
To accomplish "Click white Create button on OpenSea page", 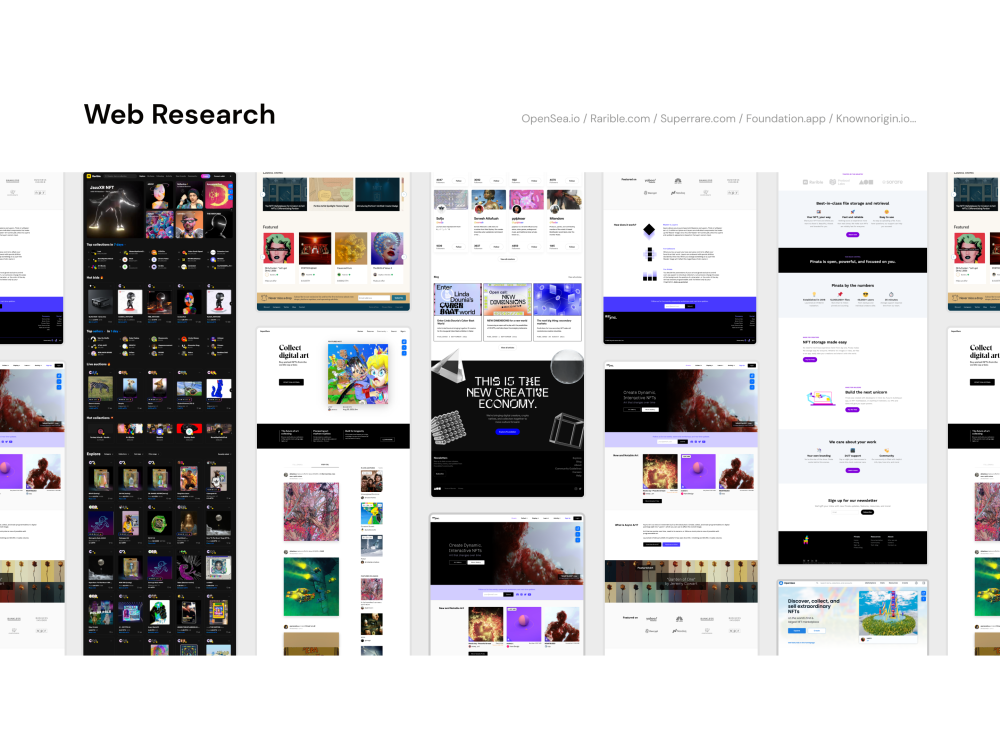I will click(x=816, y=630).
